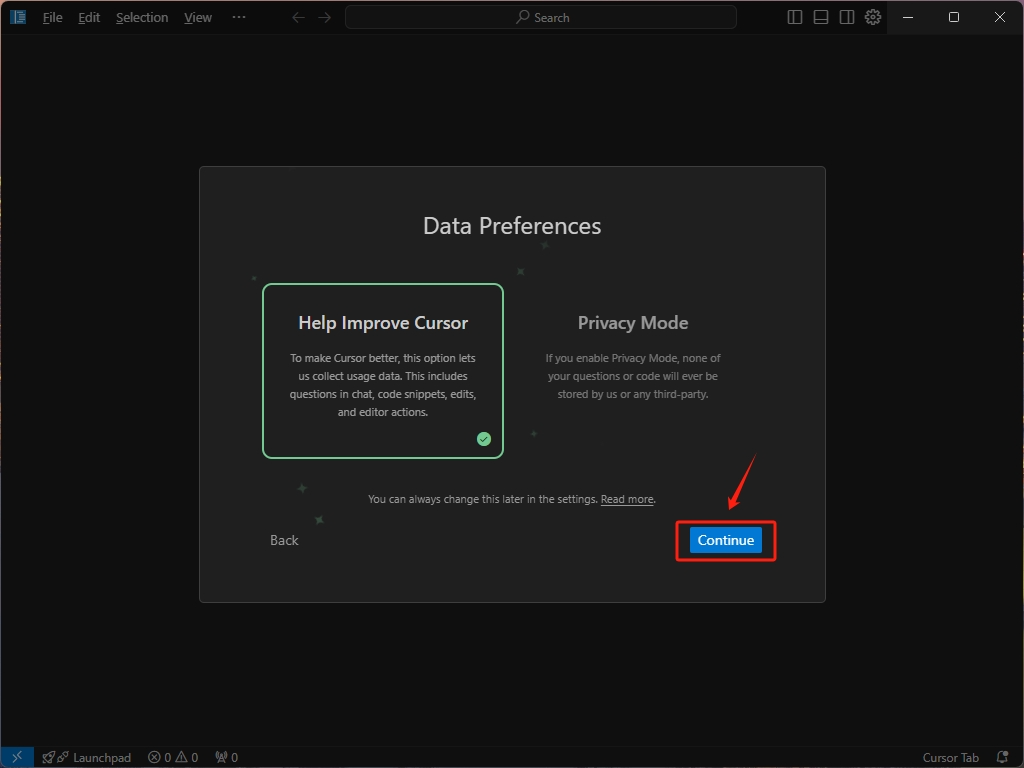This screenshot has height=768, width=1024.
Task: Open the remote window status icon
Action: [17, 757]
